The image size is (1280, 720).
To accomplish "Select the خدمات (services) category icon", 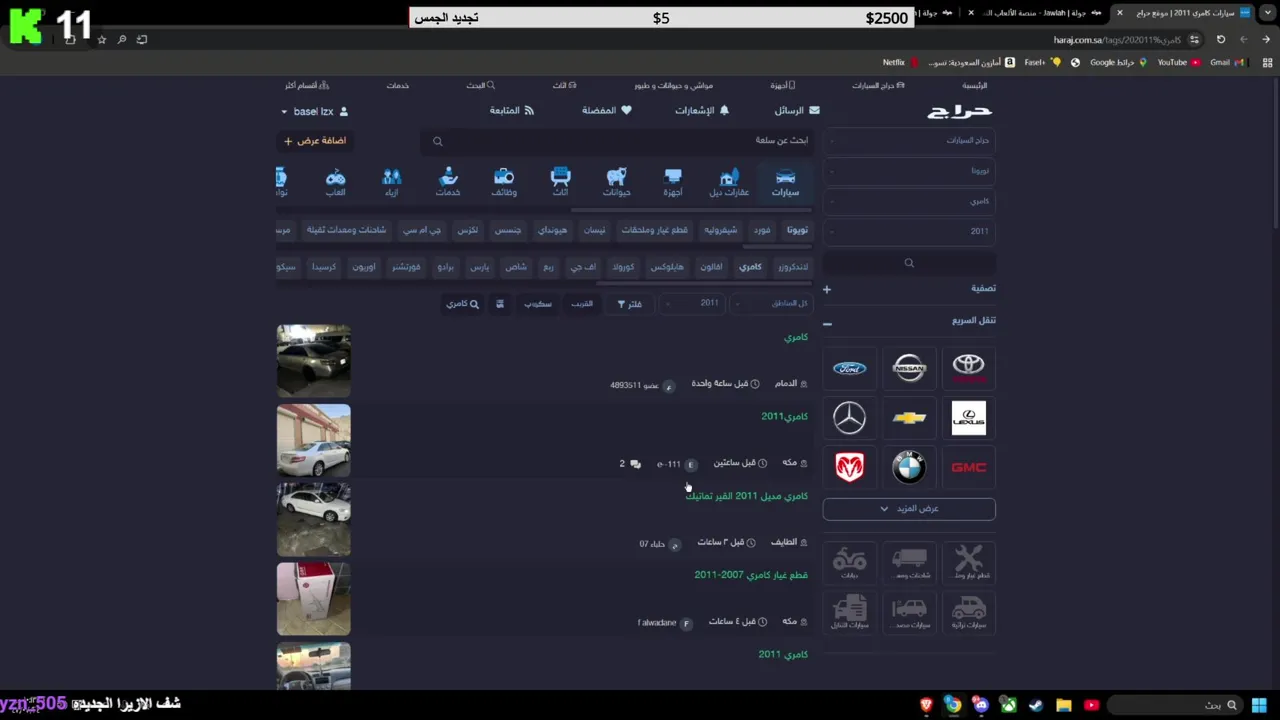I will (x=448, y=182).
